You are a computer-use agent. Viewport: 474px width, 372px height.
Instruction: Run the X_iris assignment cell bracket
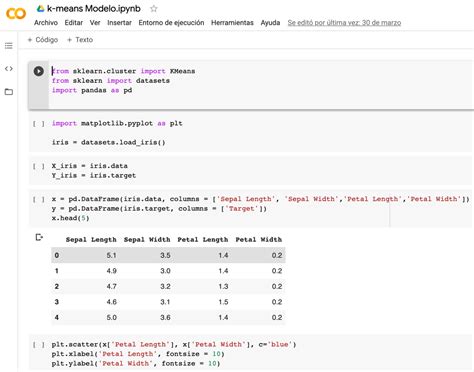[x=39, y=166]
